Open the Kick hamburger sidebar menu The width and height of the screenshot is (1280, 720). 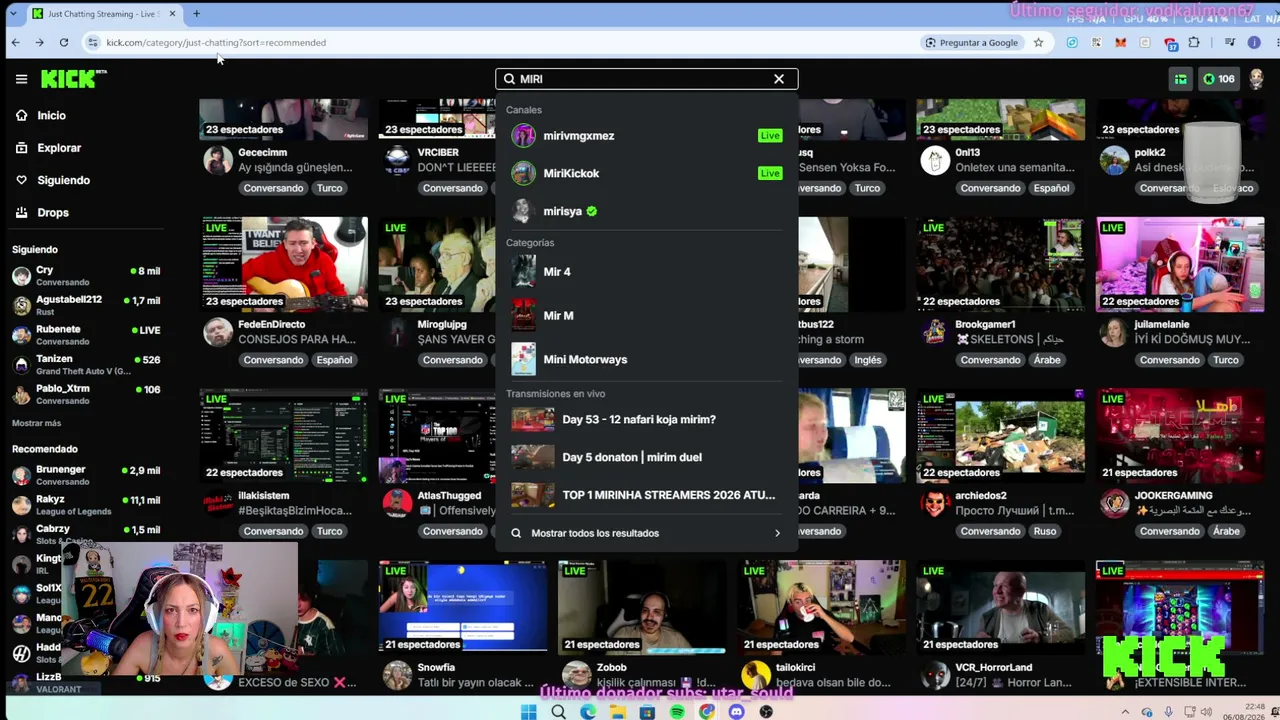pyautogui.click(x=21, y=79)
